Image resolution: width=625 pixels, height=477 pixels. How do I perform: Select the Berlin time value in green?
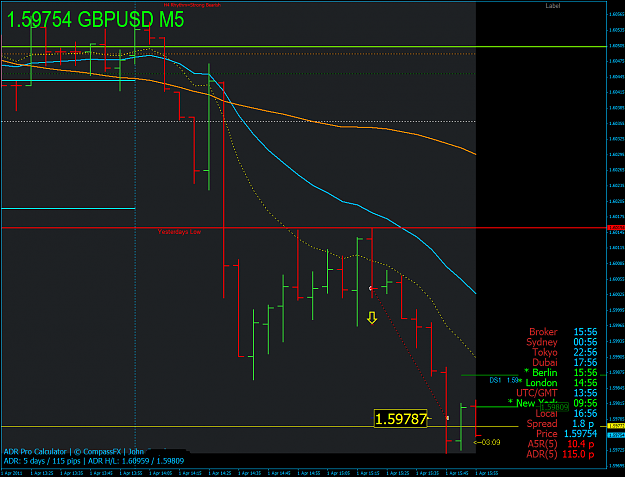[585, 373]
